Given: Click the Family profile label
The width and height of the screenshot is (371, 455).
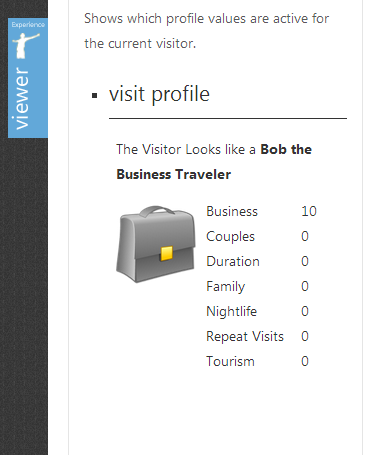Looking at the screenshot, I should point(226,287).
